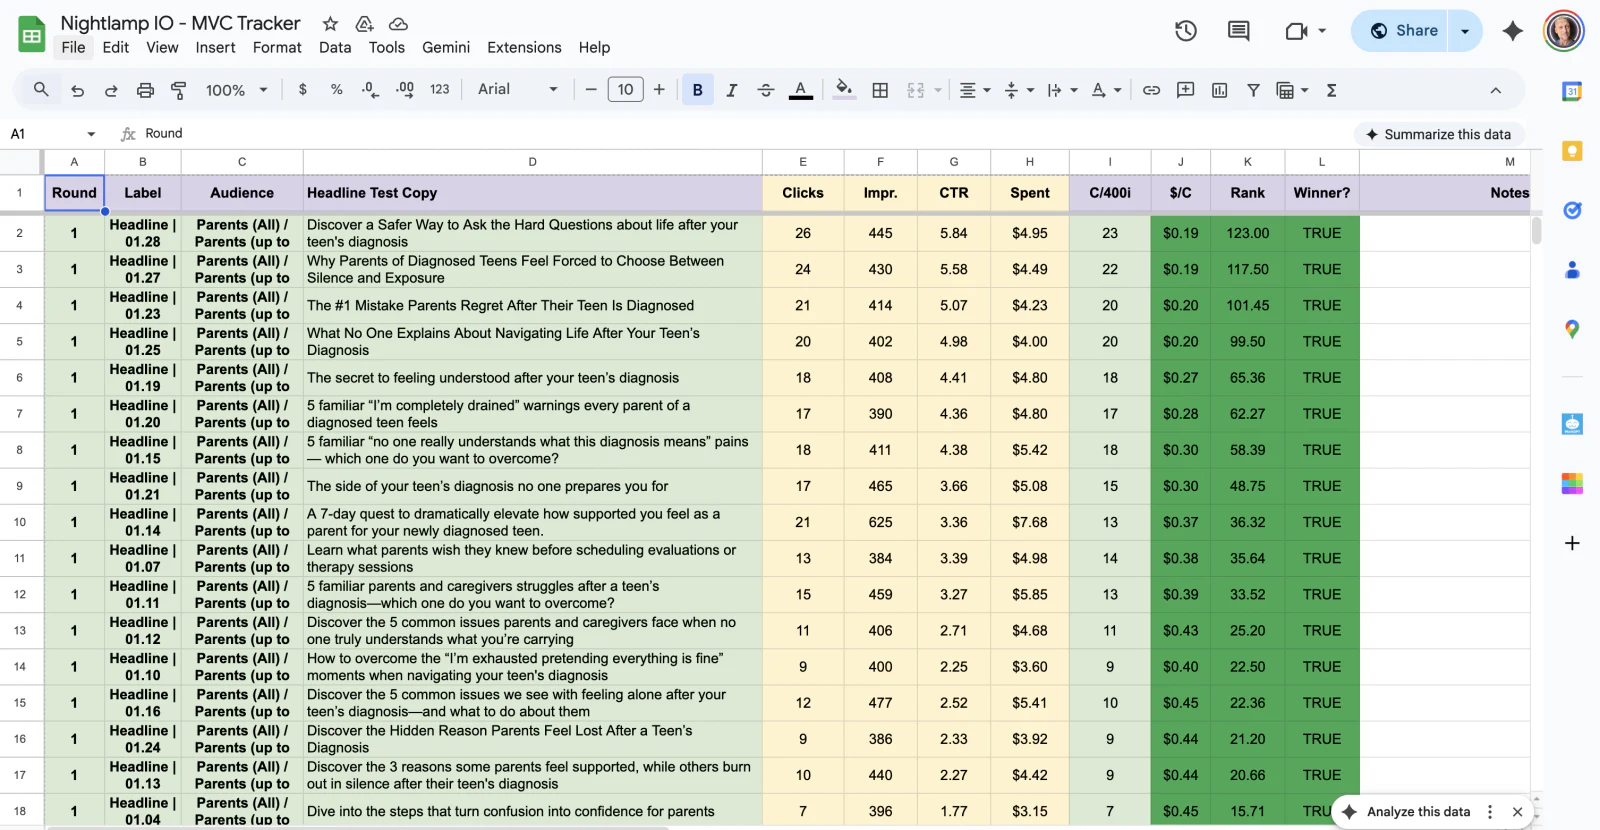1600x830 pixels.
Task: Decrease the font size
Action: coord(591,90)
